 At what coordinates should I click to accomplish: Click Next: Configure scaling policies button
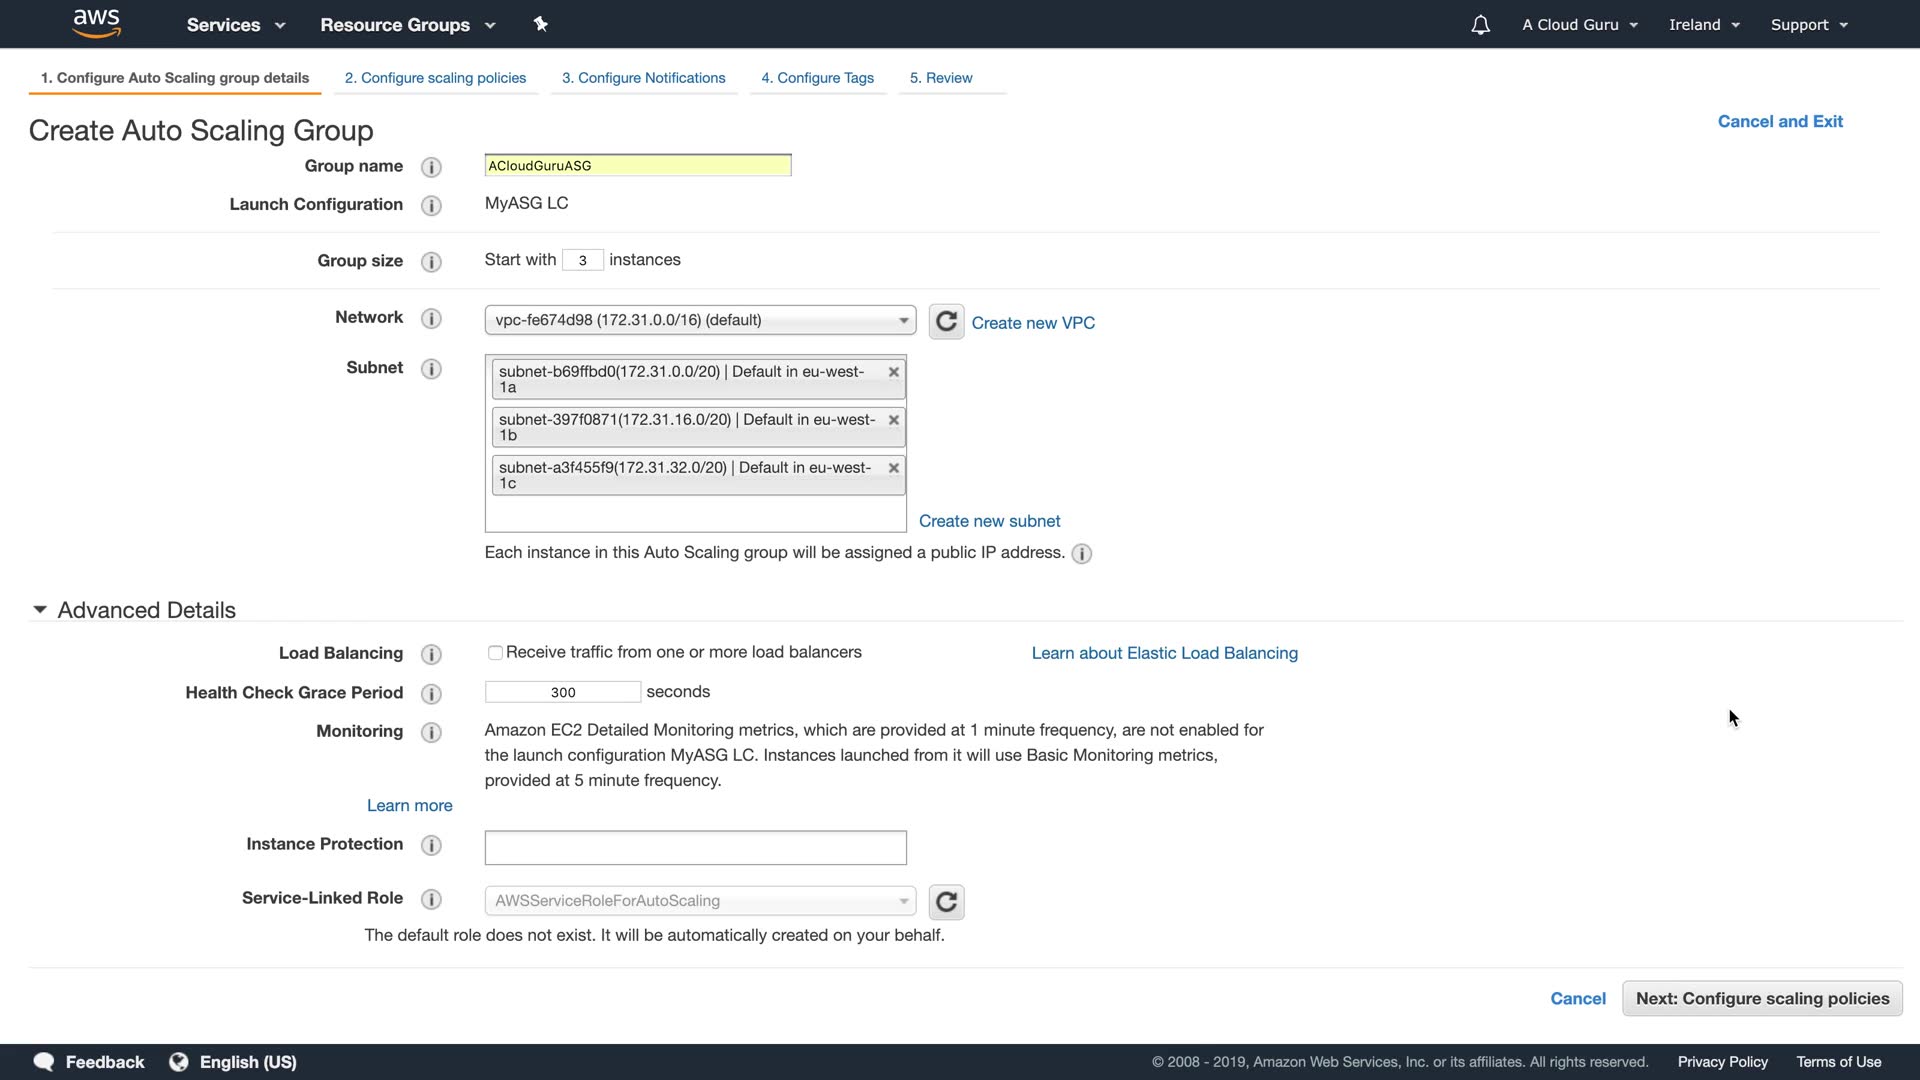[x=1762, y=999]
